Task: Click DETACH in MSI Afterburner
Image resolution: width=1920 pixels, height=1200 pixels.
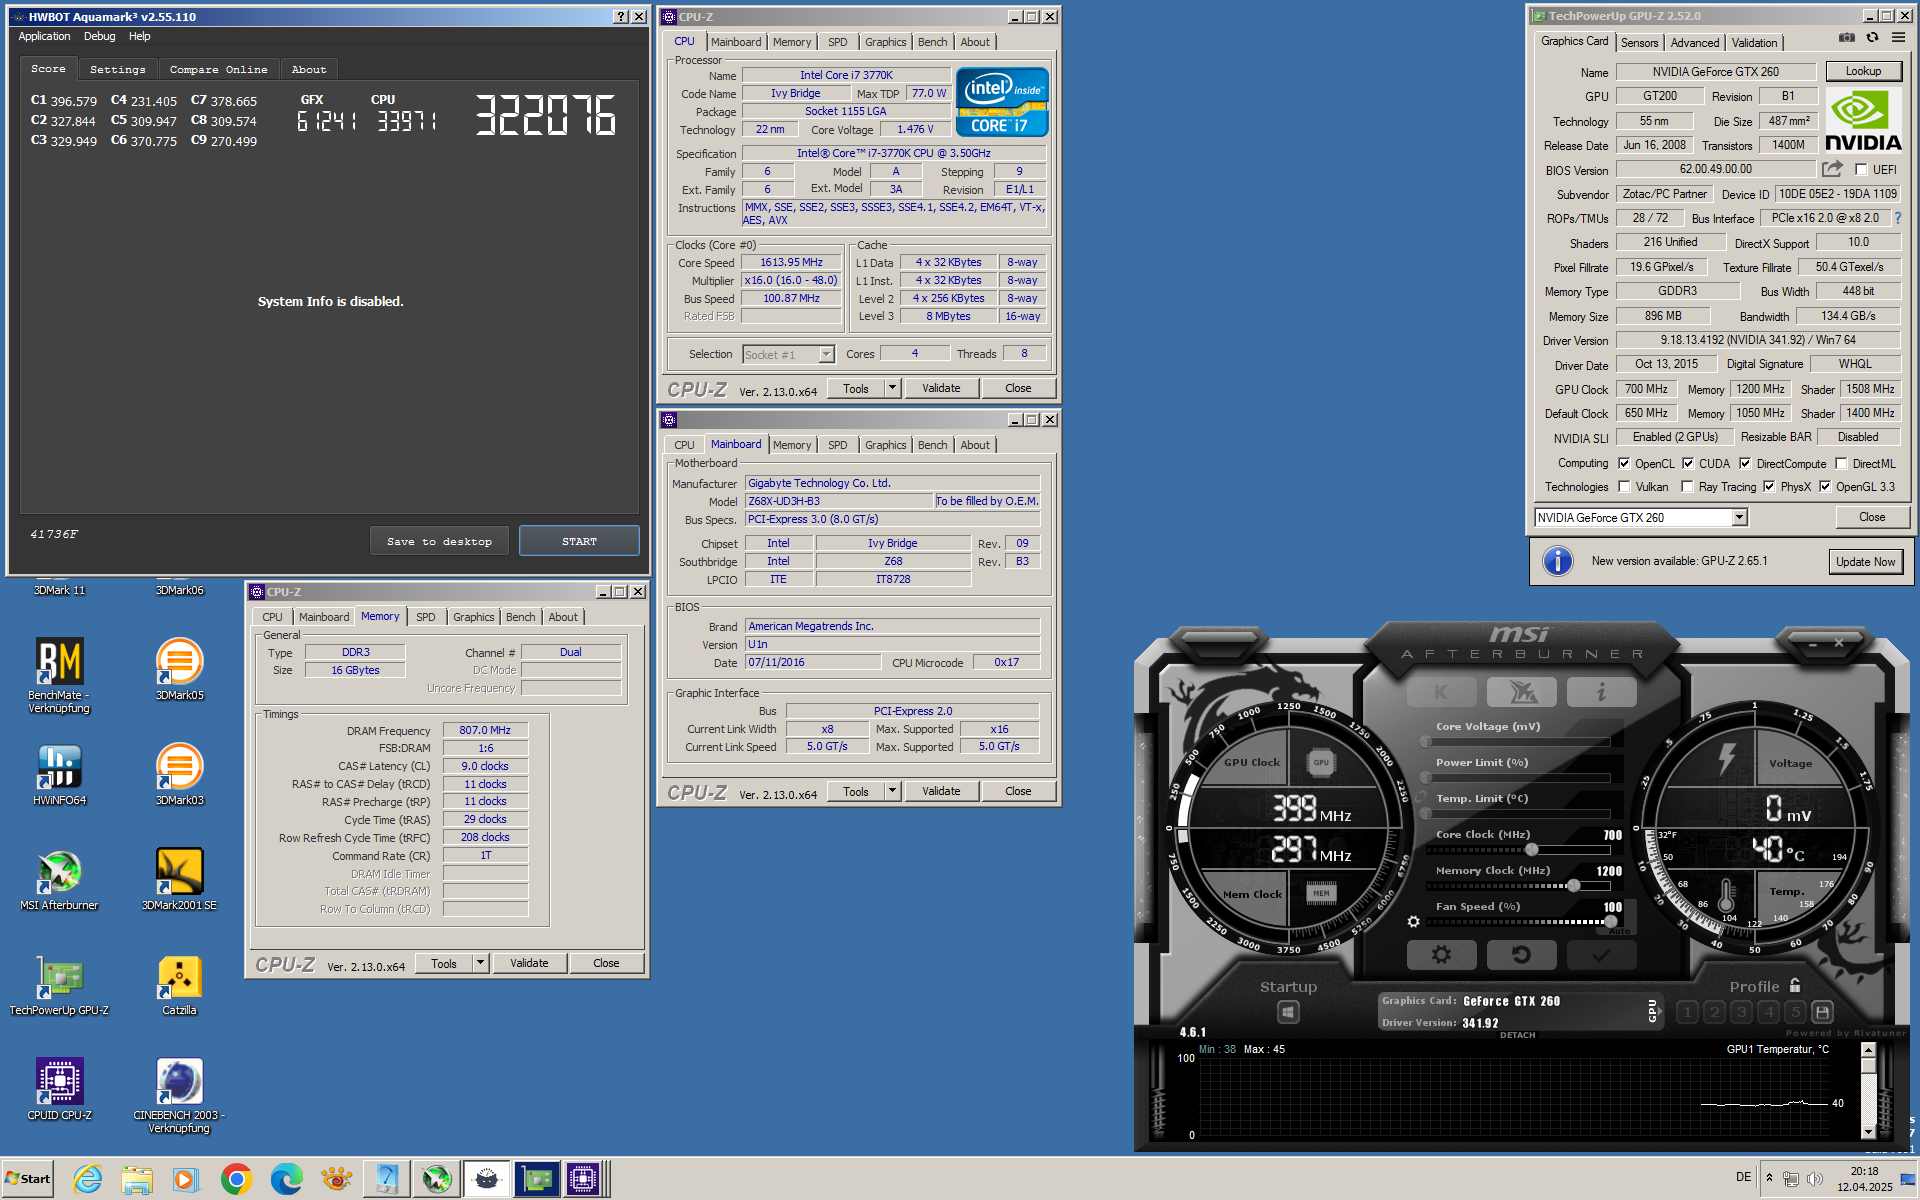Action: [x=1517, y=1035]
